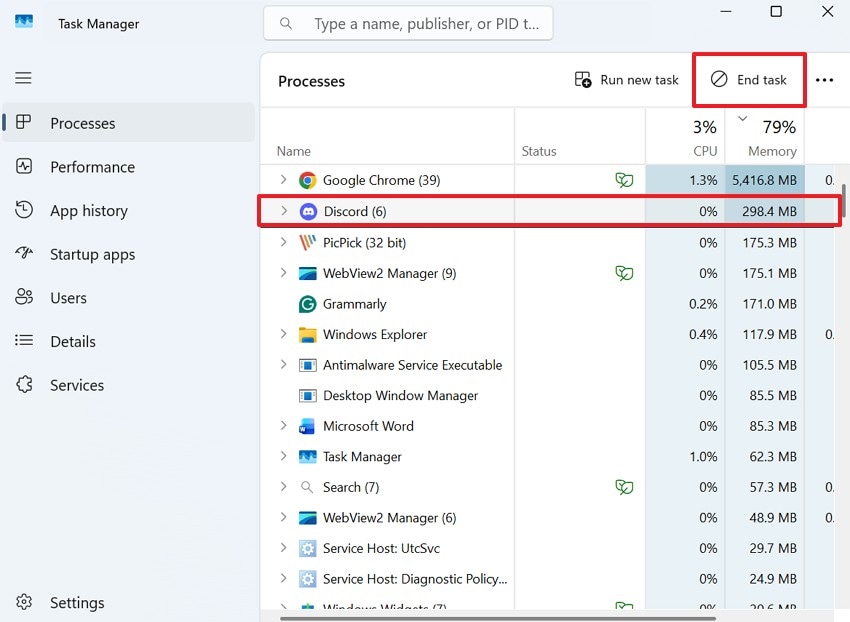This screenshot has height=622, width=850.
Task: Select the Grammarly process row
Action: pos(549,304)
